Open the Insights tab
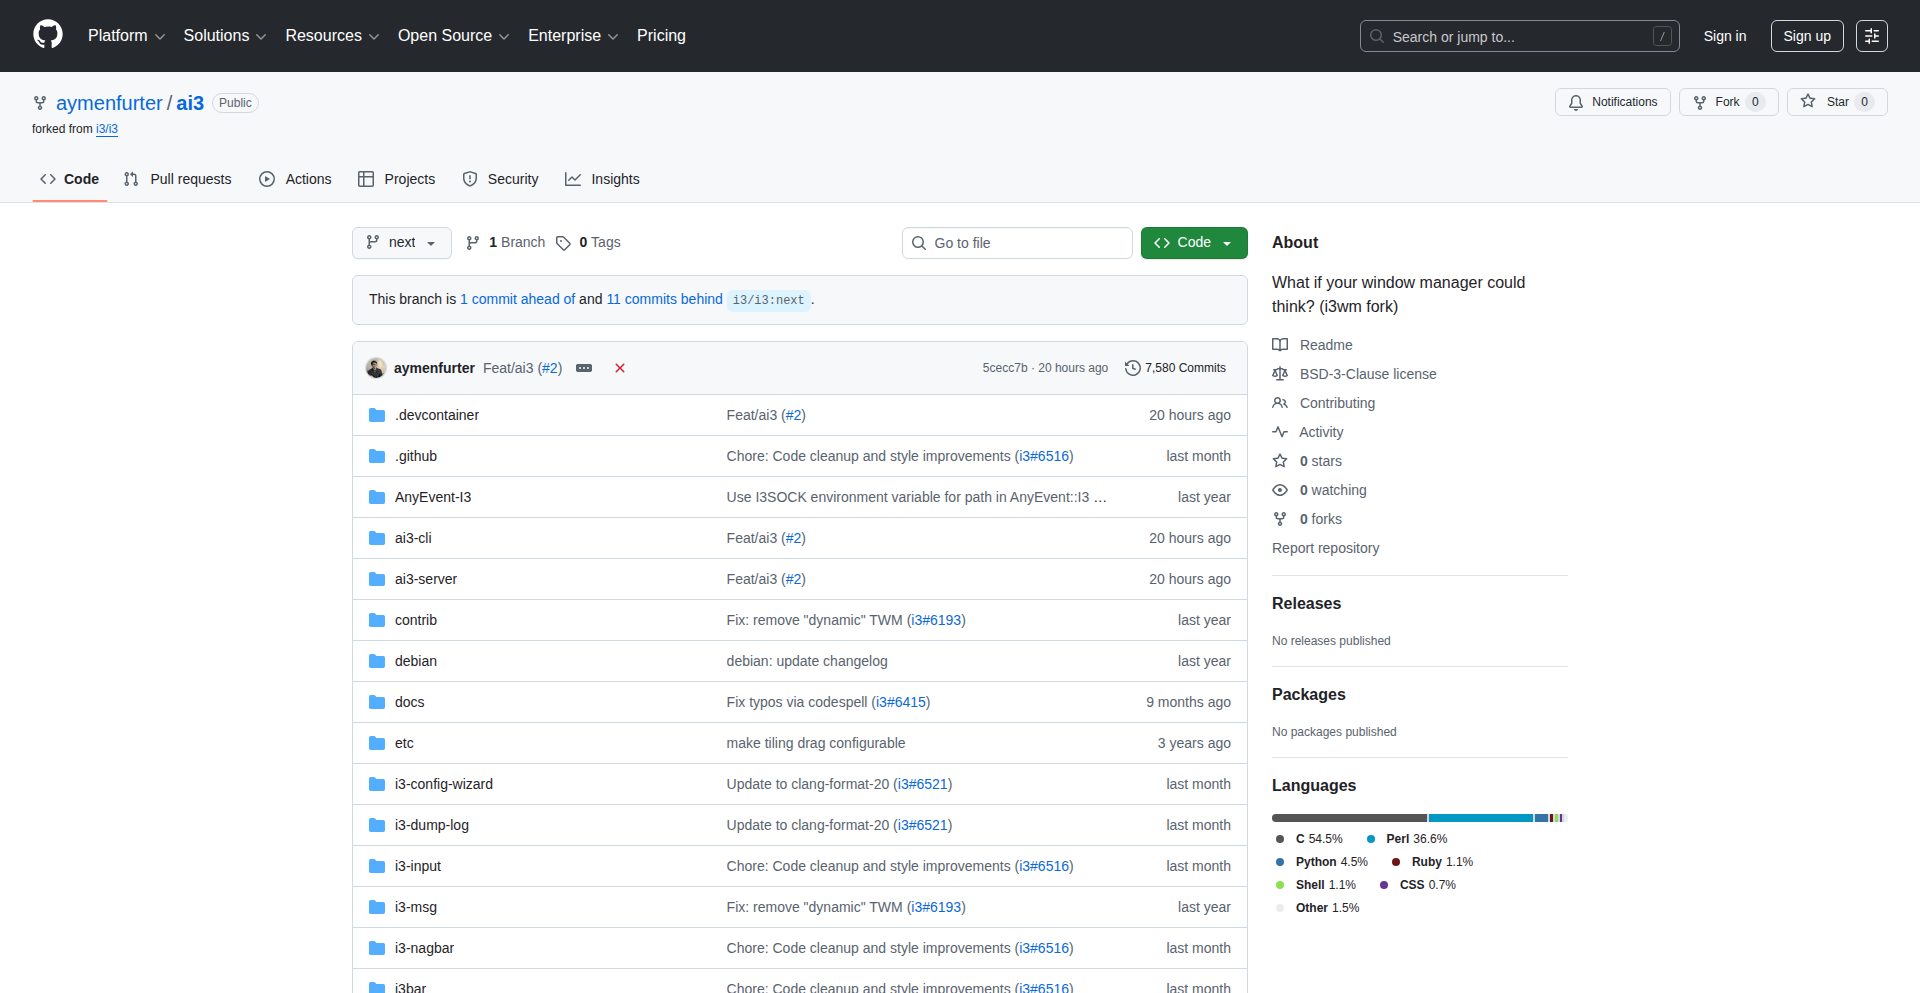This screenshot has width=1920, height=993. (602, 179)
